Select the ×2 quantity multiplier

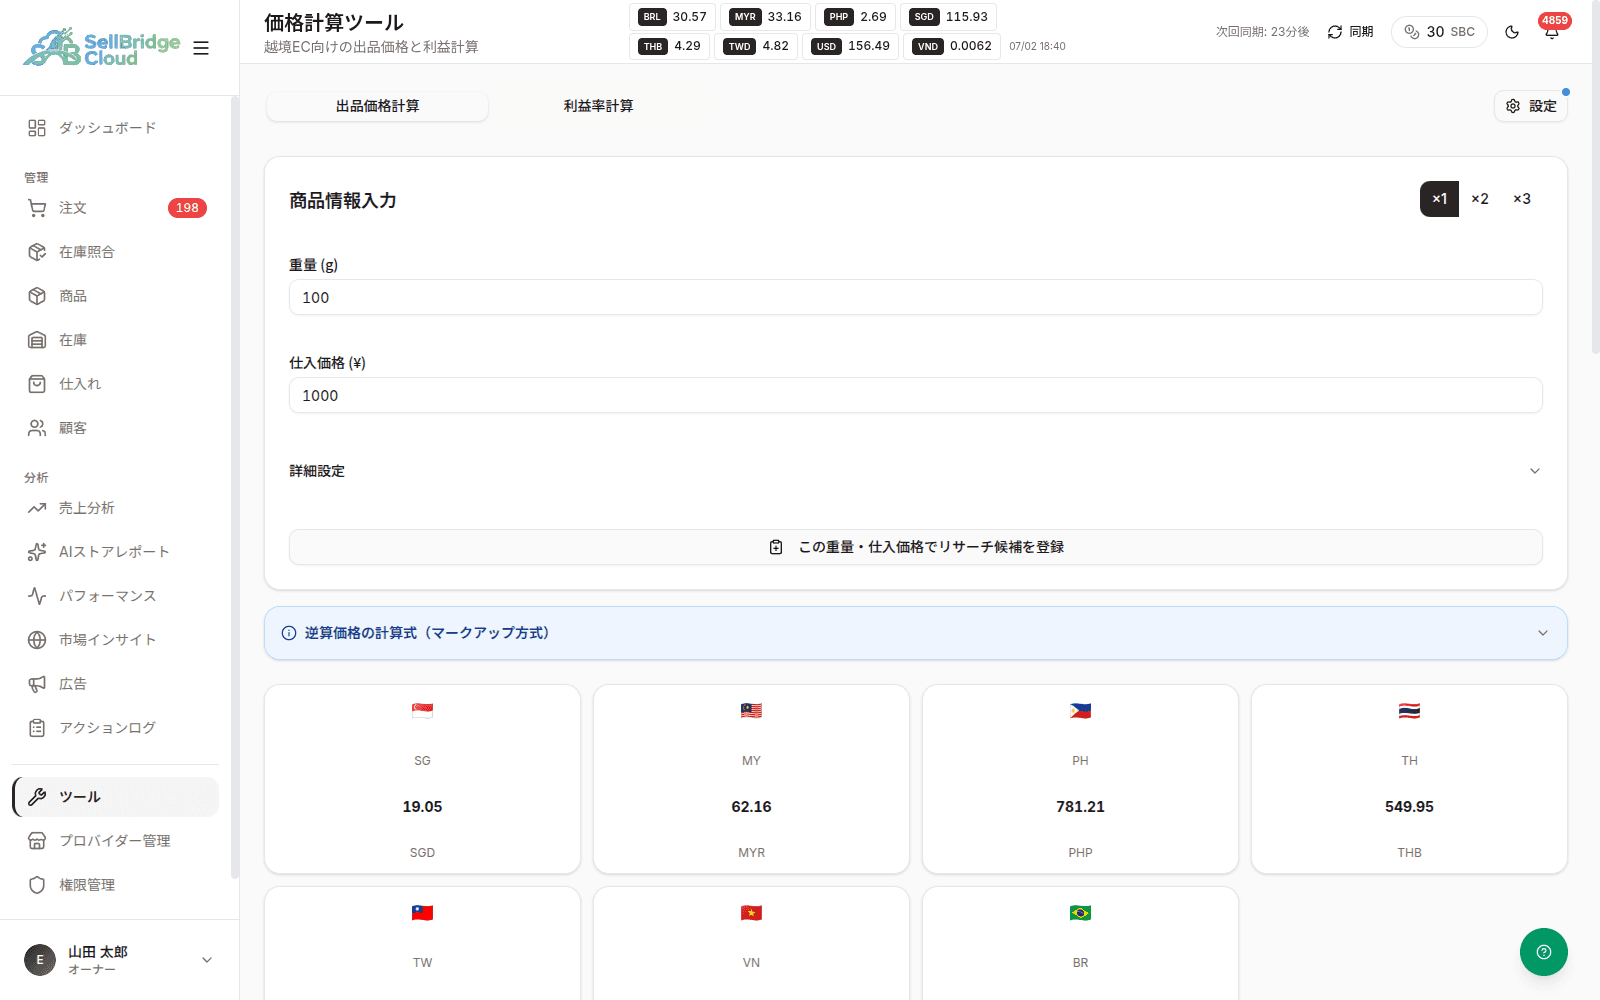click(1480, 199)
